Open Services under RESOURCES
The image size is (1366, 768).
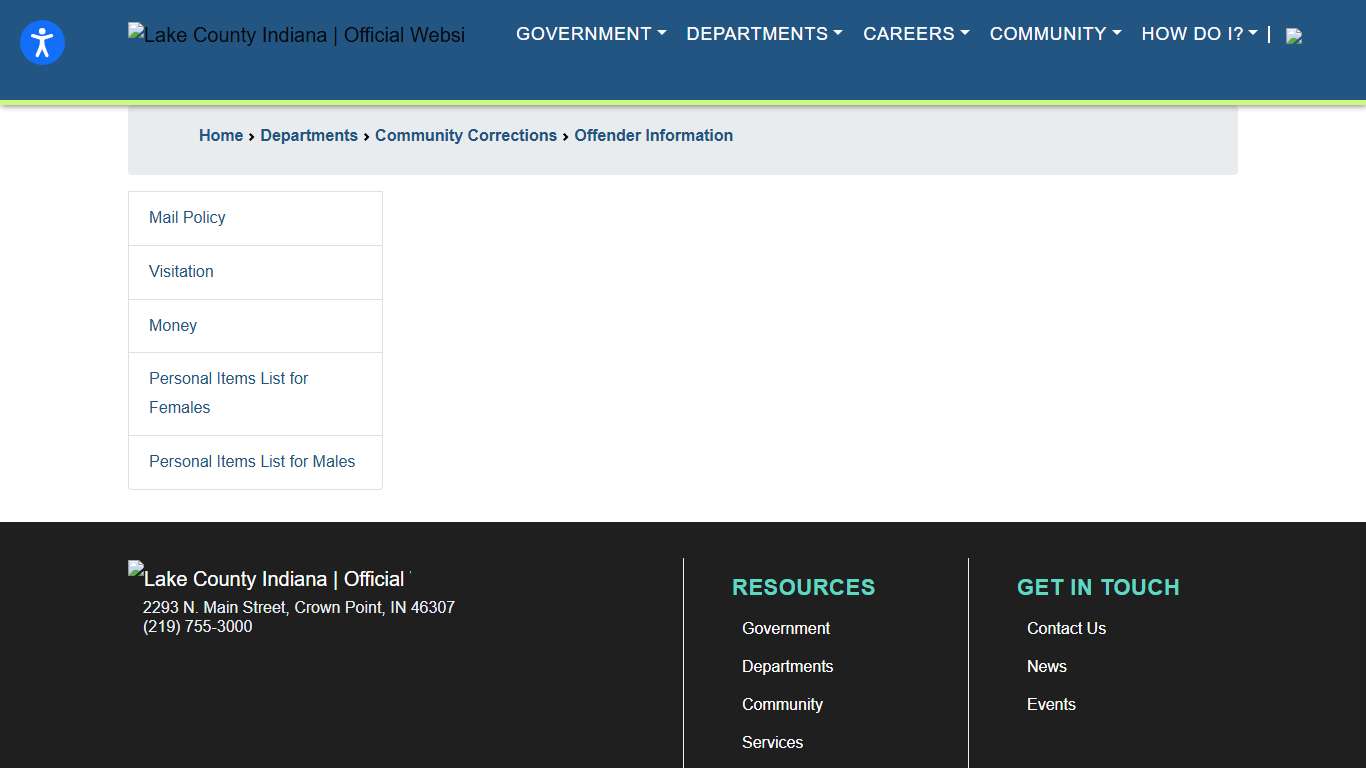(772, 742)
